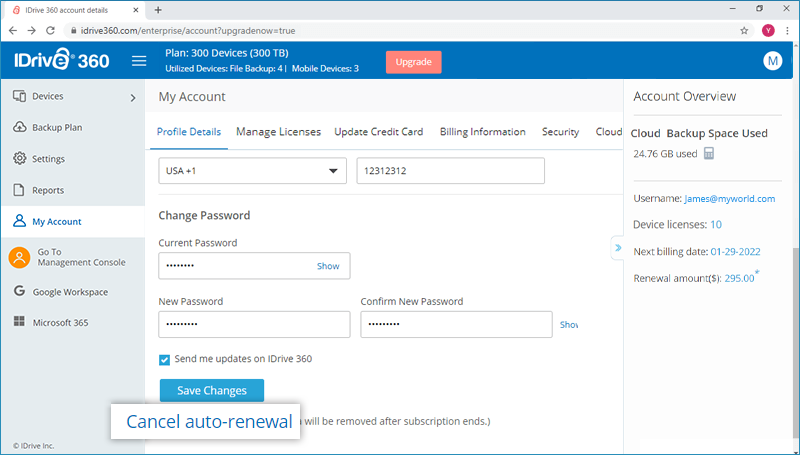Click the Settings gear icon in sidebar
800x455 pixels.
(19, 158)
